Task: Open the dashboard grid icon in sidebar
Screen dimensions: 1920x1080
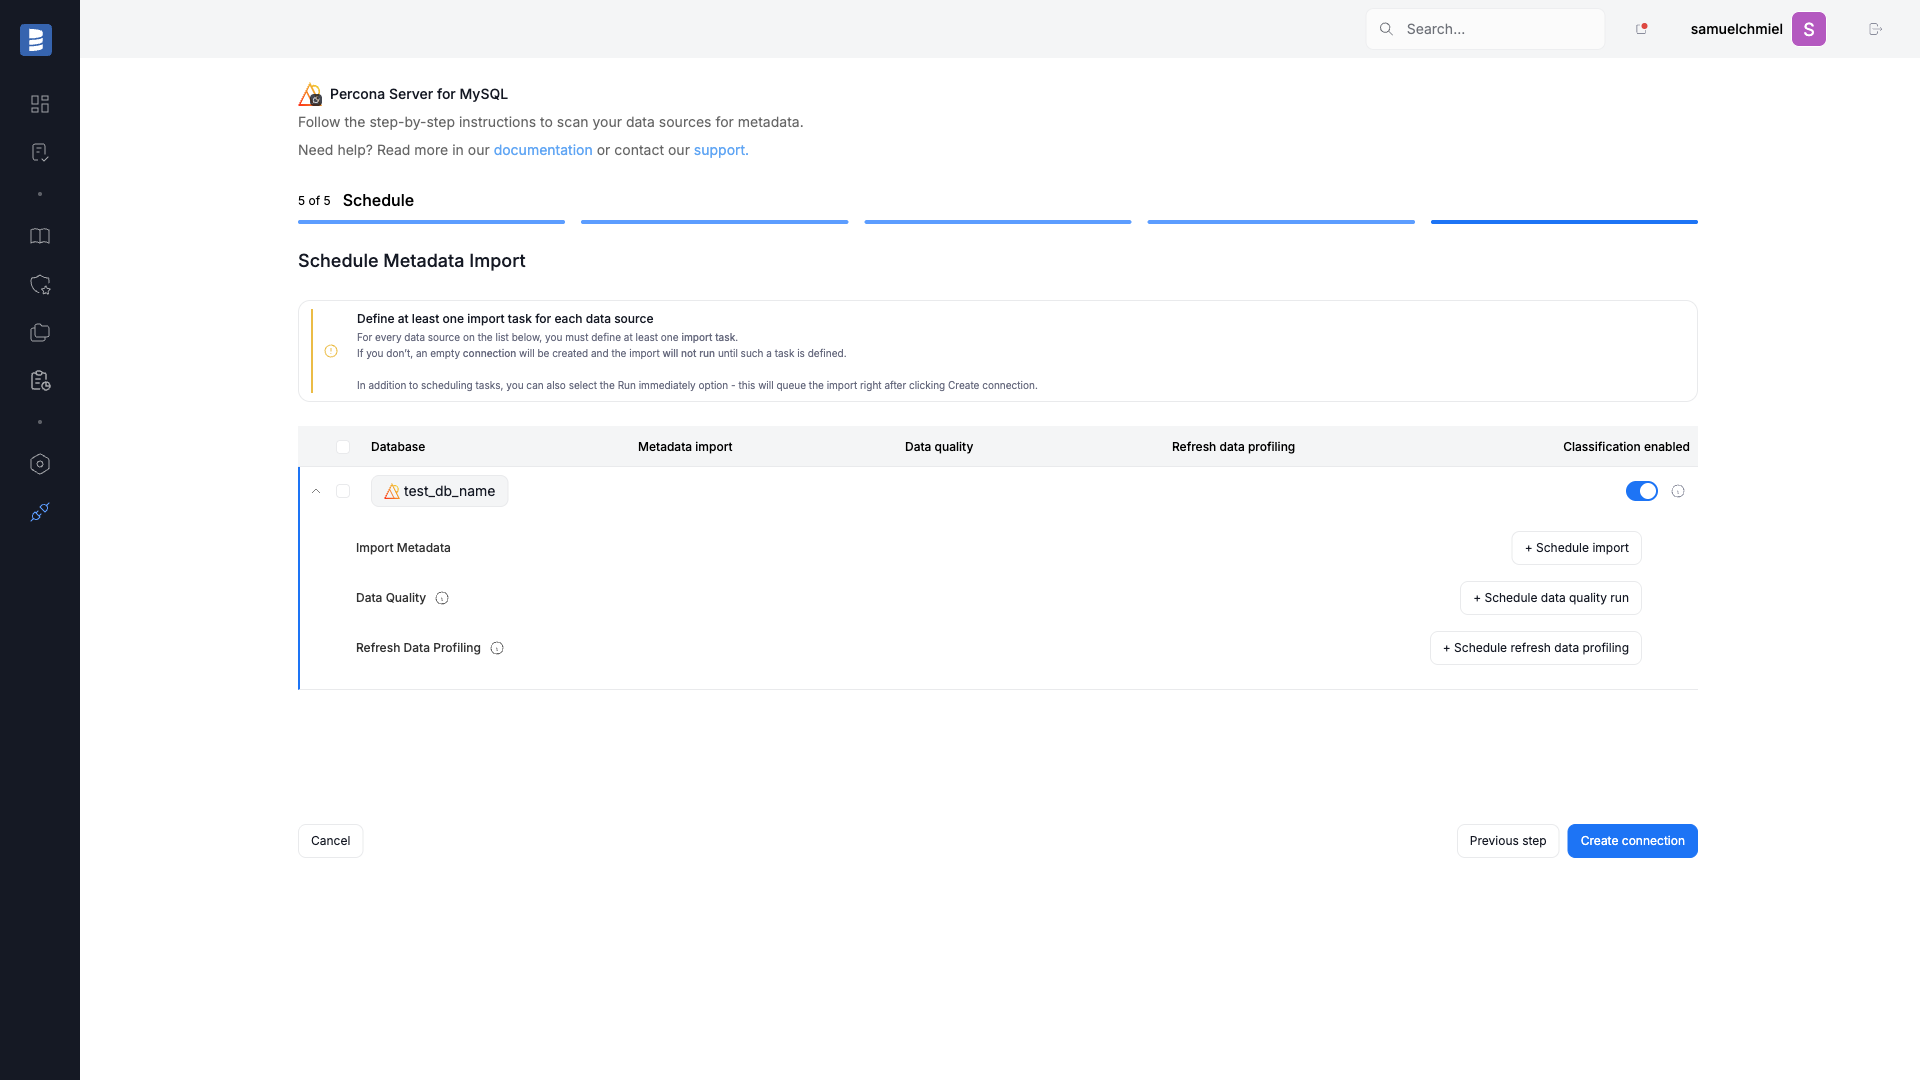Action: [40, 104]
